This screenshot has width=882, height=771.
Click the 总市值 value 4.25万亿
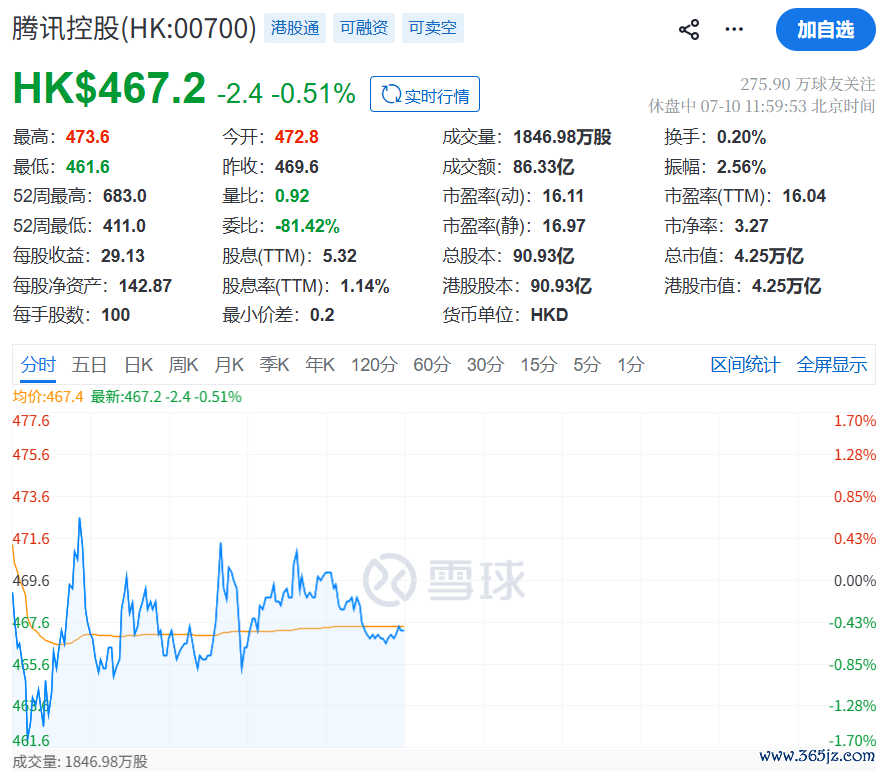click(x=769, y=256)
